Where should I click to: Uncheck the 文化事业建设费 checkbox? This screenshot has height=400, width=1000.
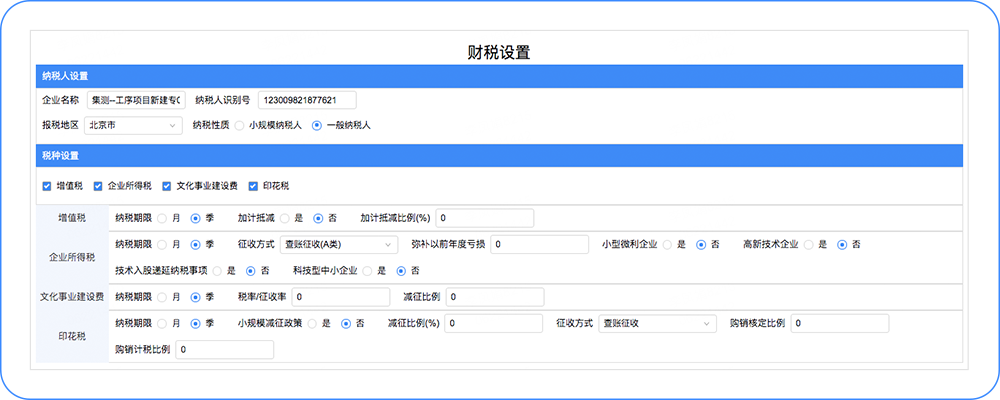tap(166, 186)
